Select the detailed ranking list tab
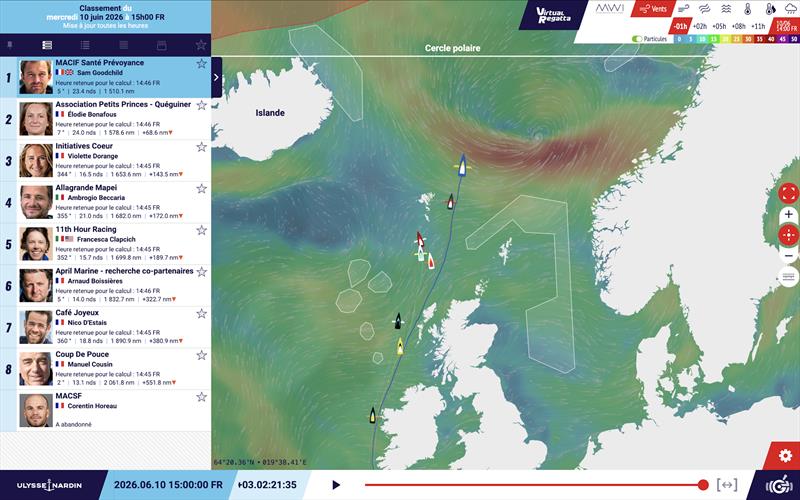800x500 pixels. pos(47,45)
